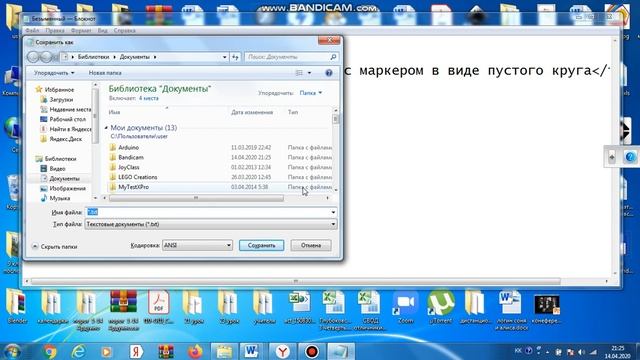The height and width of the screenshot is (360, 640).
Task: Open the Правка menu in Notepad
Action: point(55,31)
